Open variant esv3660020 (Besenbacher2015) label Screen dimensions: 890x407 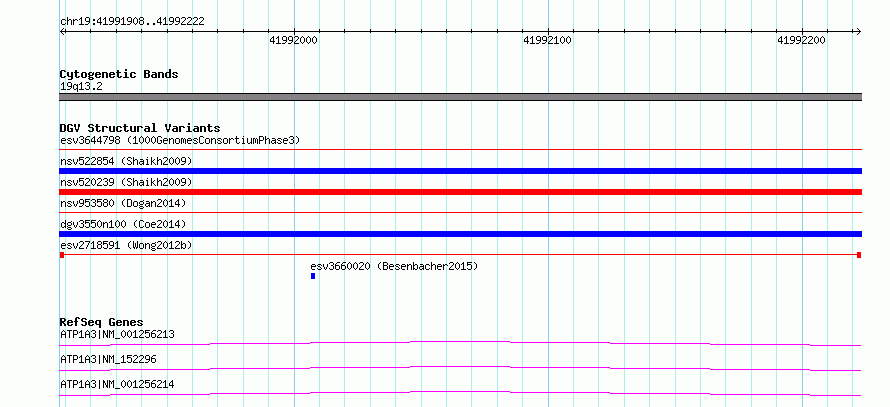tap(394, 266)
